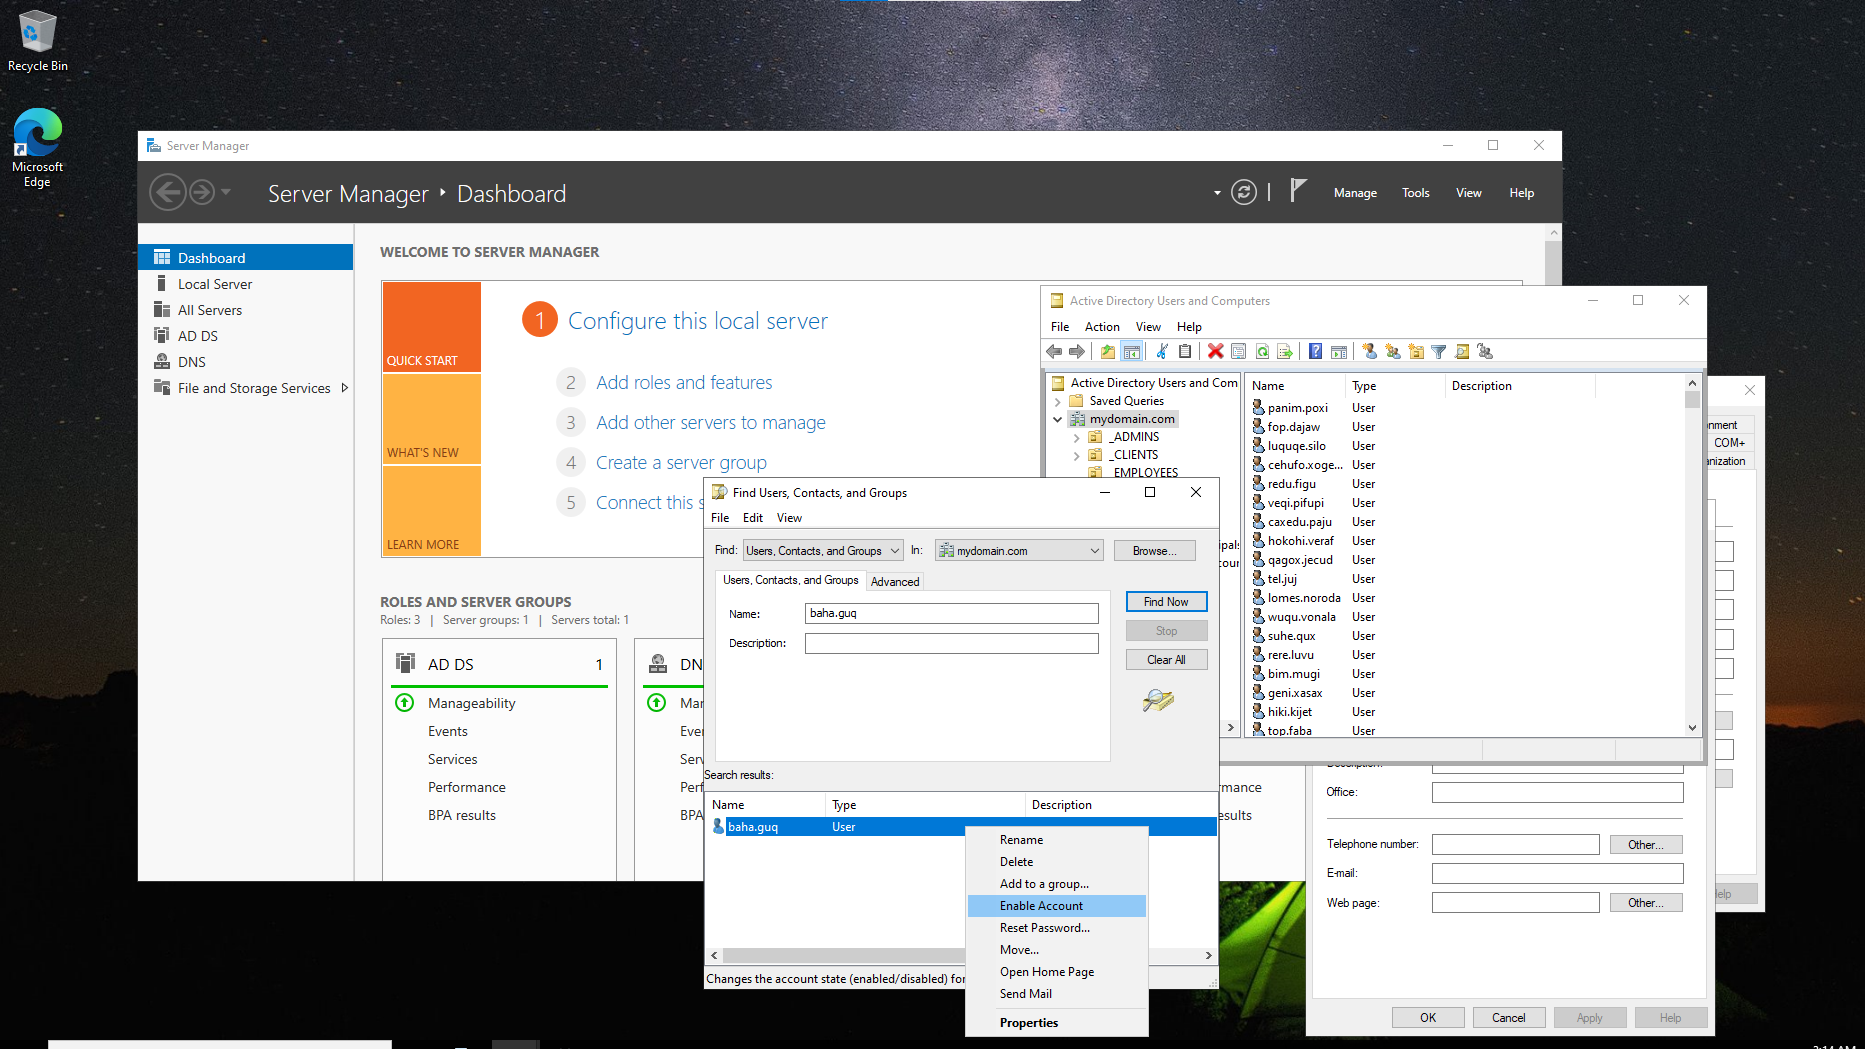The width and height of the screenshot is (1865, 1049).
Task: Click the Active Directory user list vertical scrollbar
Action: [x=1692, y=556]
